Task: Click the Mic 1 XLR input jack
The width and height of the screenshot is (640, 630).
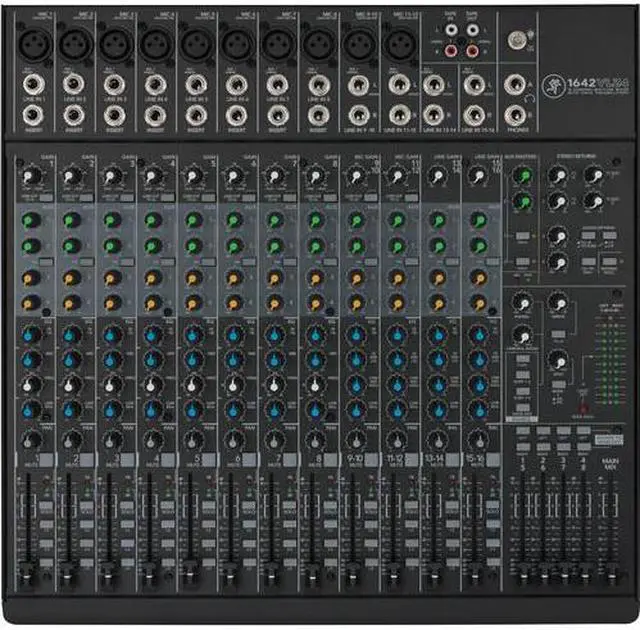Action: click(32, 43)
